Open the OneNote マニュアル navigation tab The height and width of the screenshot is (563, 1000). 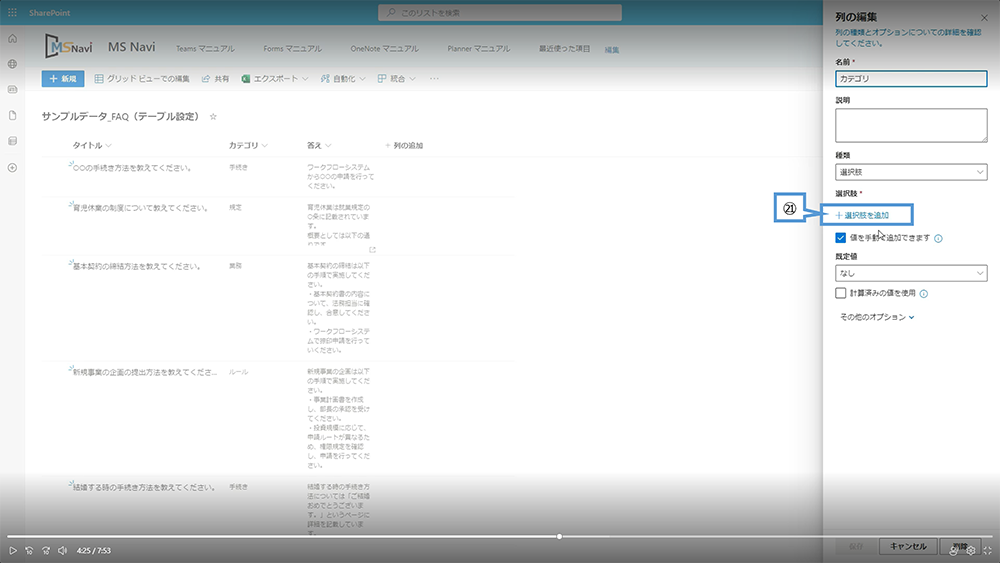384,48
